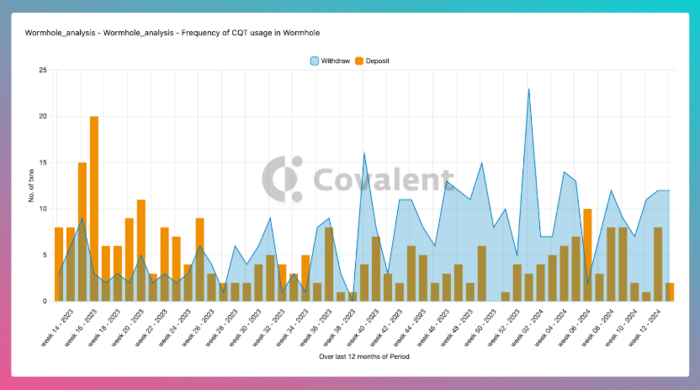This screenshot has width=700, height=390.
Task: Click the week 02 - 2024 axis label
Action: [x=528, y=328]
